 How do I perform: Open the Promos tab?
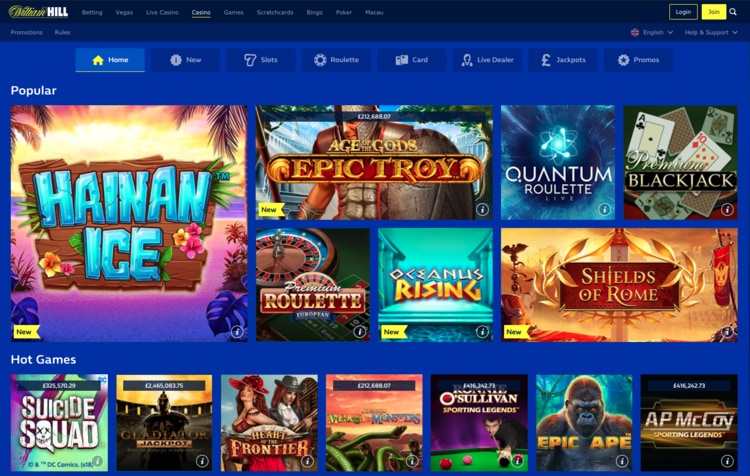click(x=639, y=60)
